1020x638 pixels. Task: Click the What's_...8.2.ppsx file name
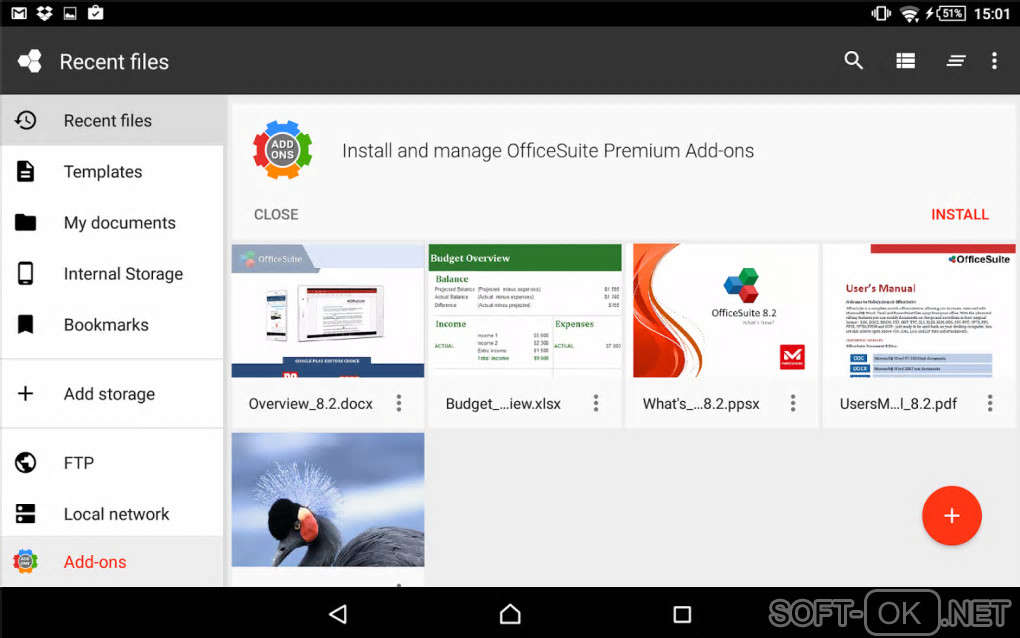coord(701,404)
